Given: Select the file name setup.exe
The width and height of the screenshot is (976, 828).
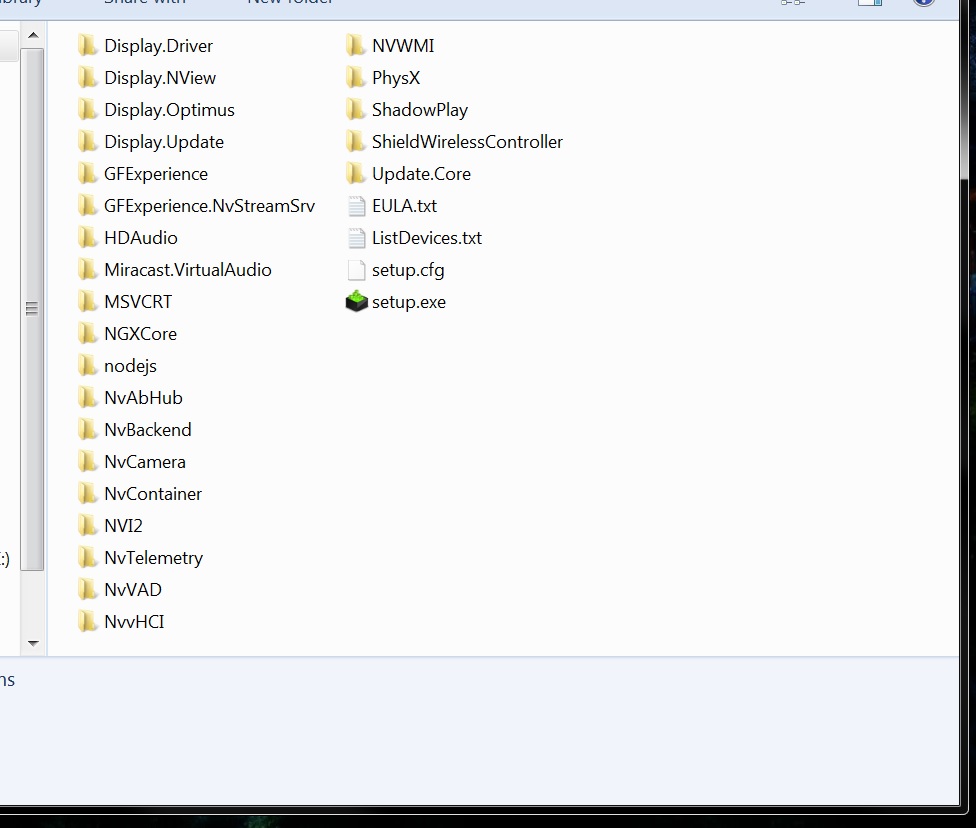Looking at the screenshot, I should coord(408,303).
